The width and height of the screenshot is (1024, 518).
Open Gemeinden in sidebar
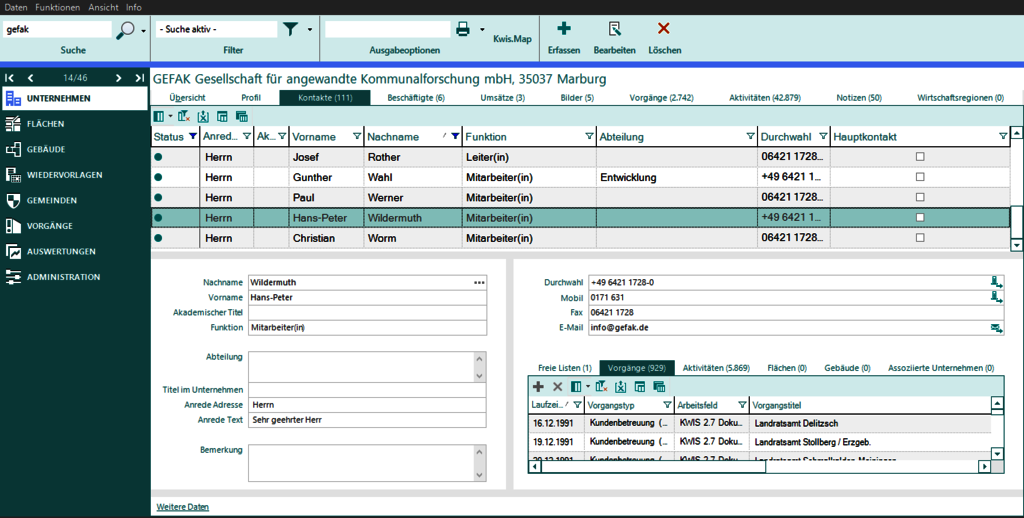point(74,200)
